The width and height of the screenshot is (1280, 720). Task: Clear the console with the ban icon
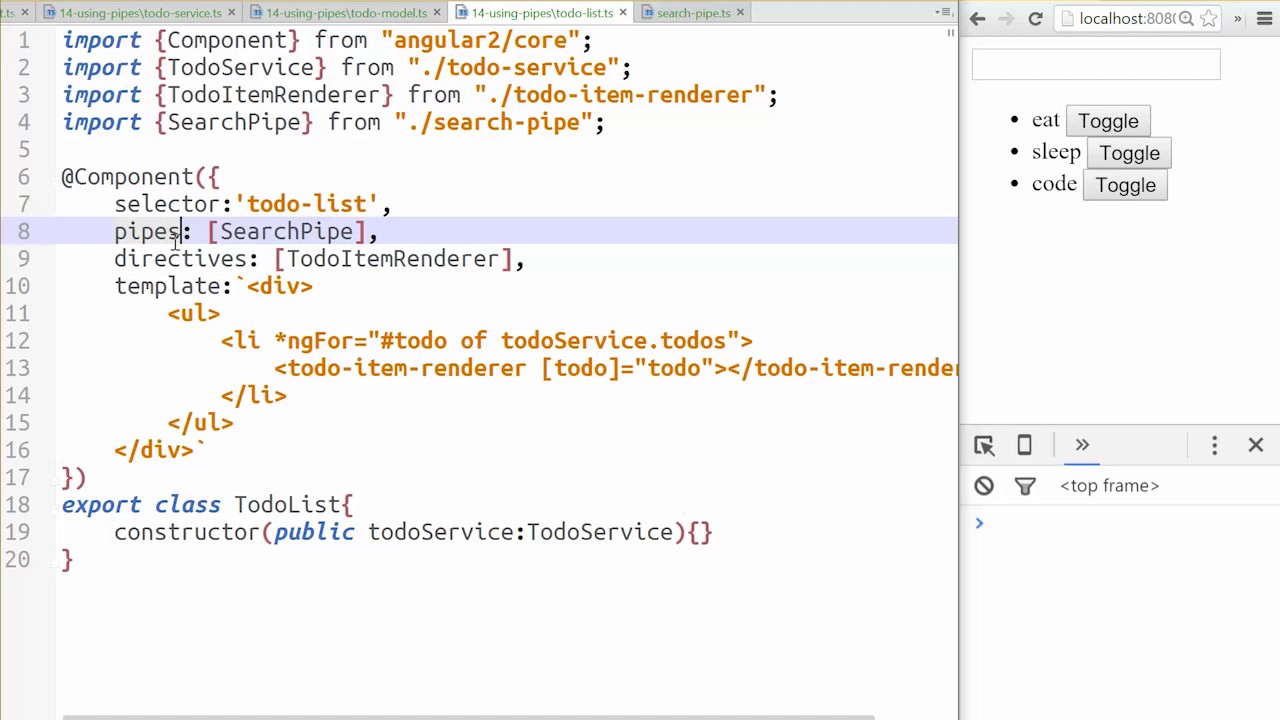pyautogui.click(x=984, y=486)
